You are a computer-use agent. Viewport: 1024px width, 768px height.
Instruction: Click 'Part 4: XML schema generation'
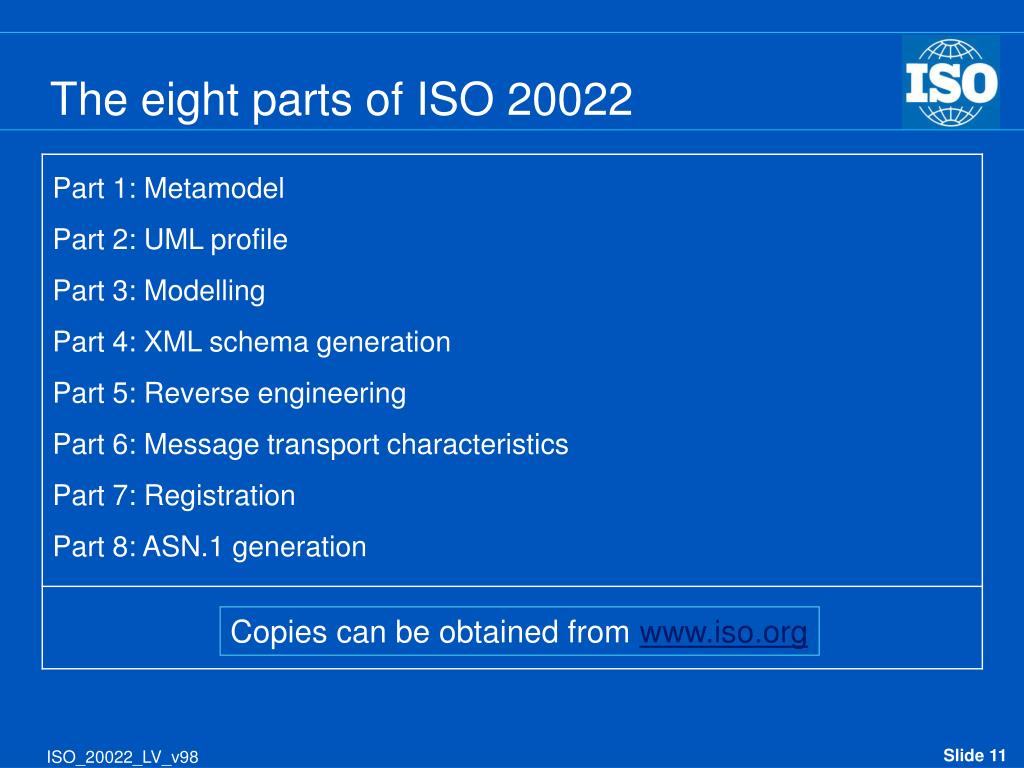point(251,342)
